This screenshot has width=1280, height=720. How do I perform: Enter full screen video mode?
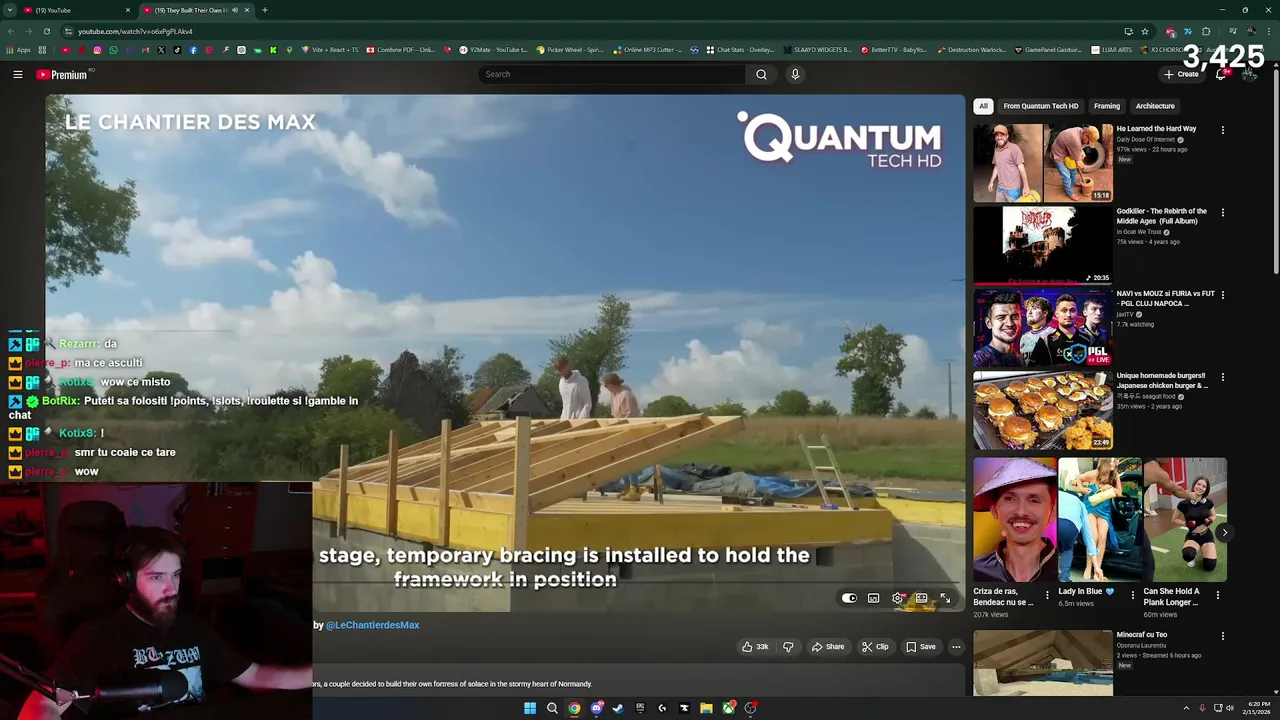(x=945, y=598)
